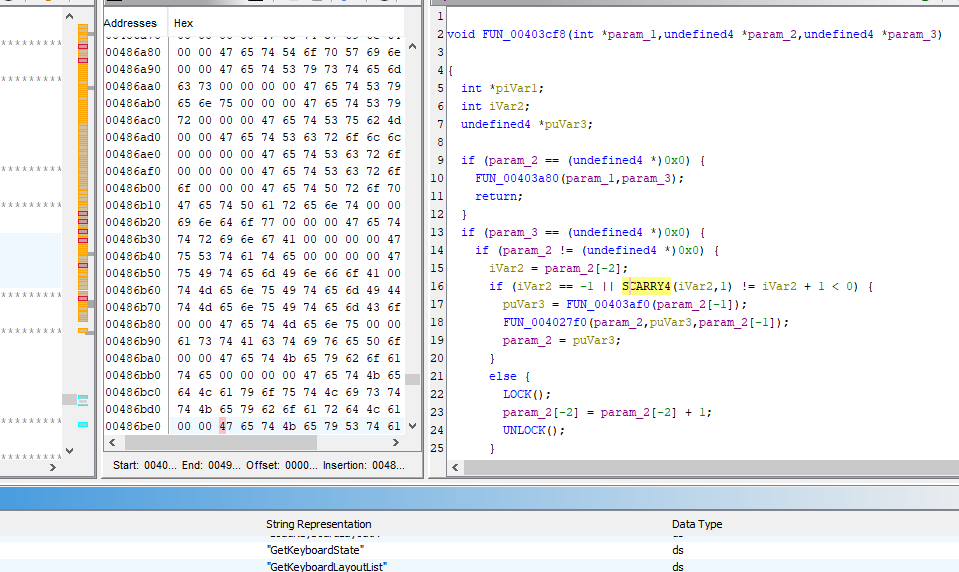The height and width of the screenshot is (572, 959).
Task: Click the listing panel scroll up arrow
Action: [x=70, y=17]
